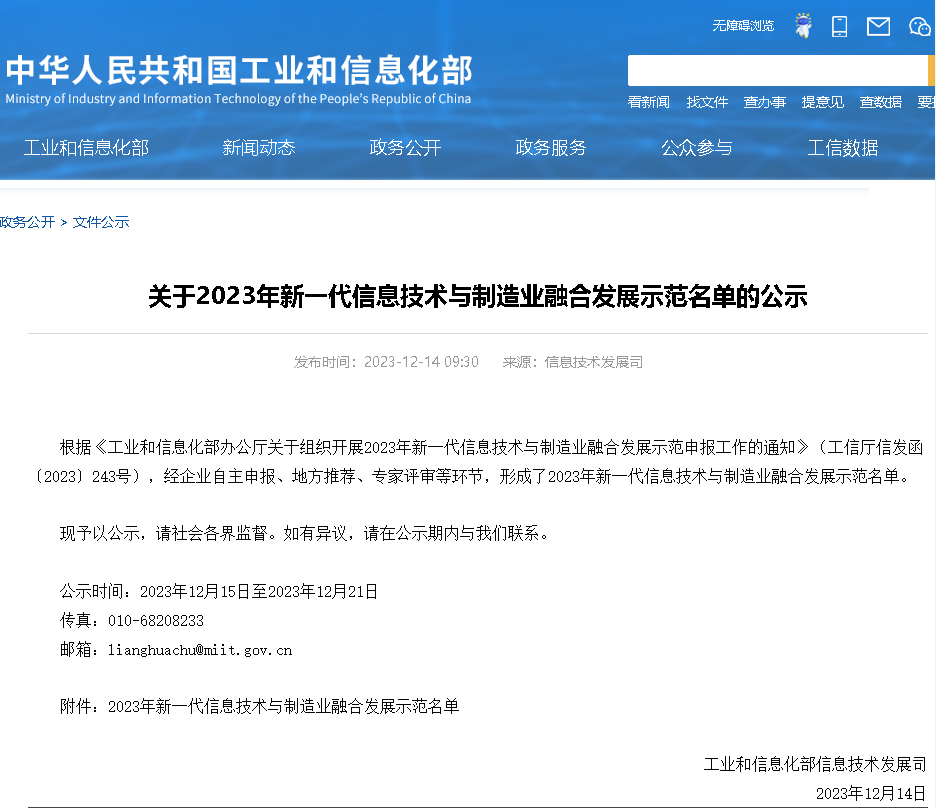Select the 找文件 quick link
Screen dimensions: 936x808
click(707, 102)
